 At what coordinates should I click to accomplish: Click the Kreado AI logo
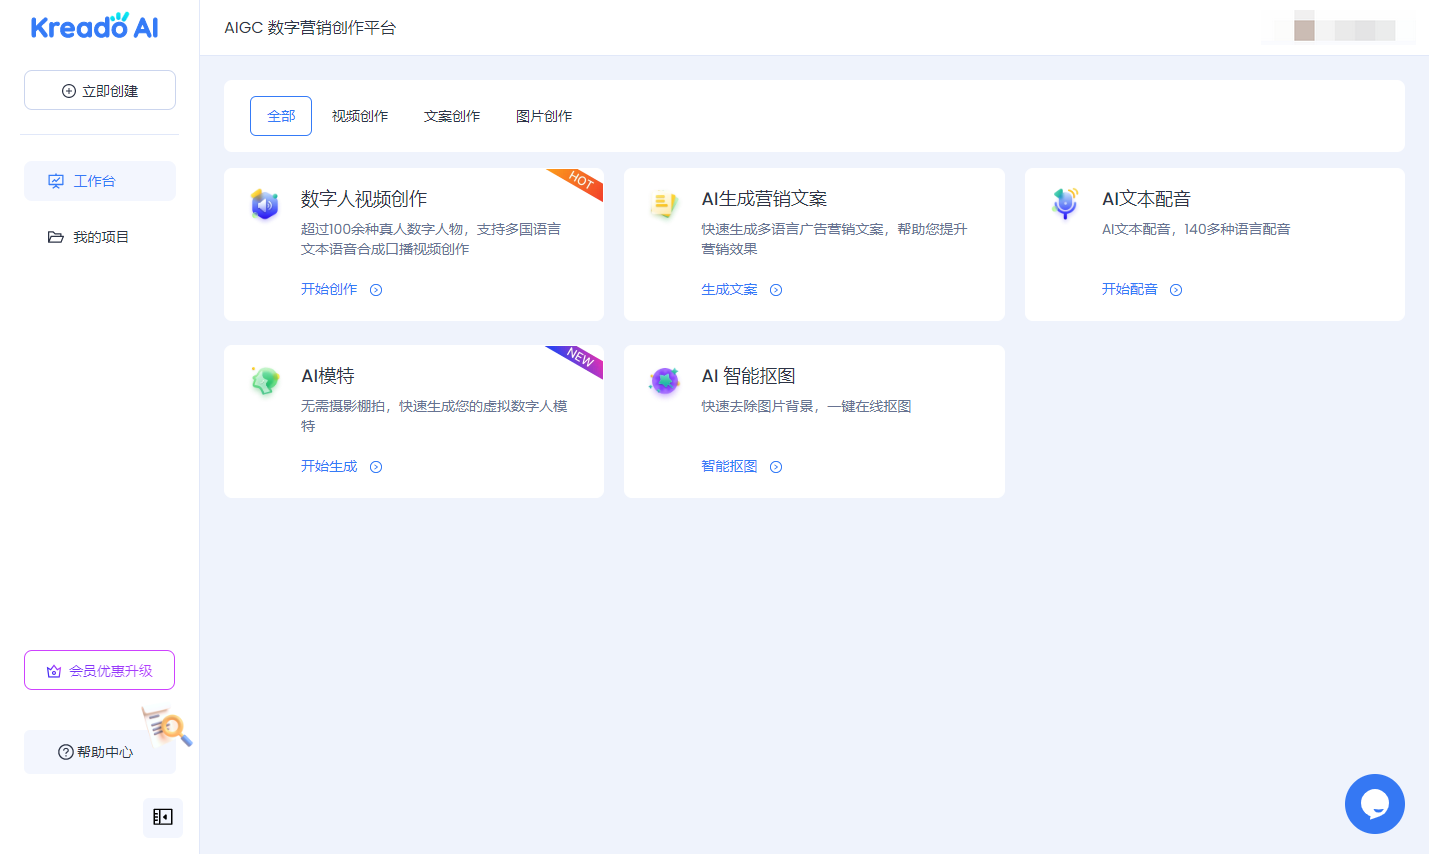click(x=93, y=27)
